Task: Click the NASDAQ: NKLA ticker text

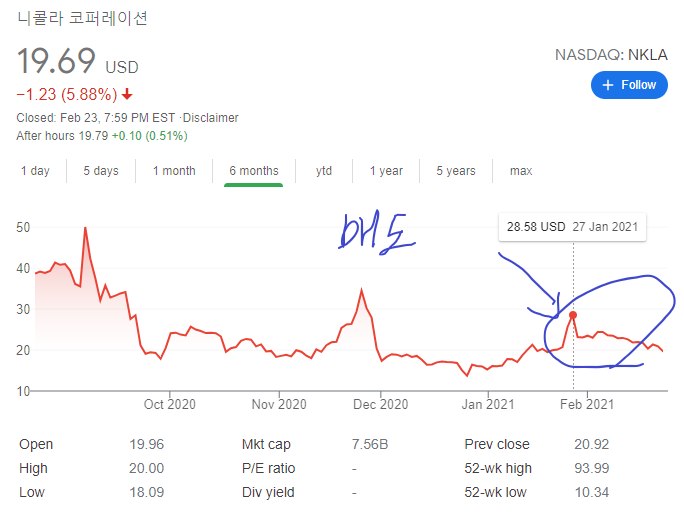Action: pos(611,55)
